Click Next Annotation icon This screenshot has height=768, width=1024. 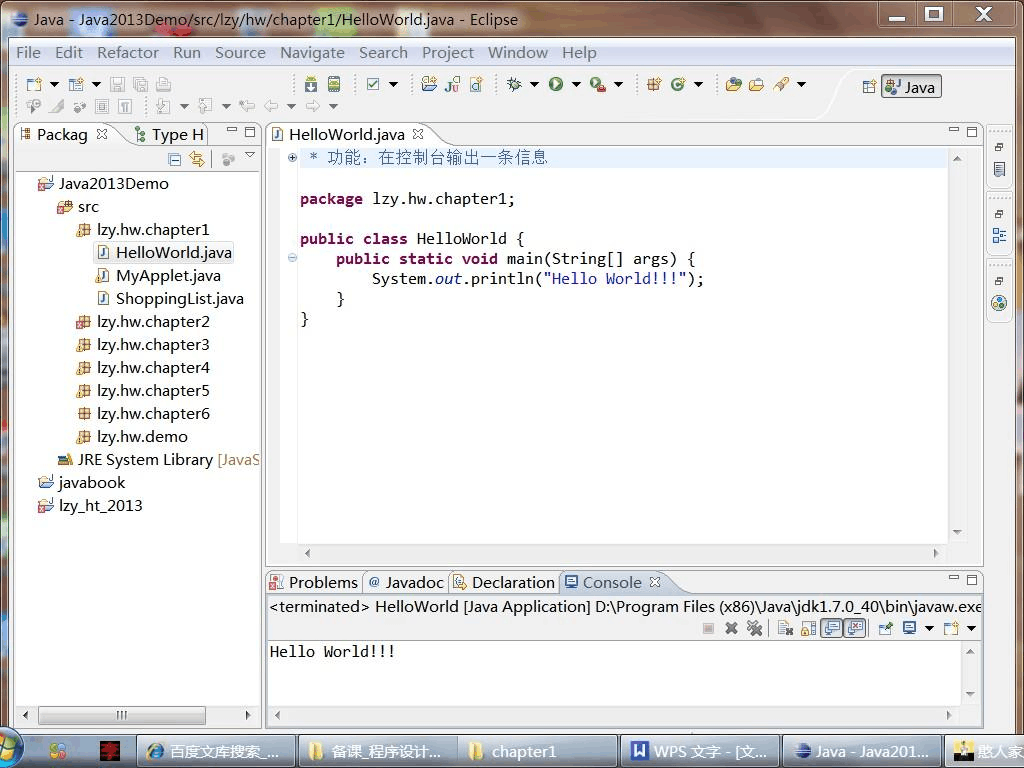click(163, 106)
